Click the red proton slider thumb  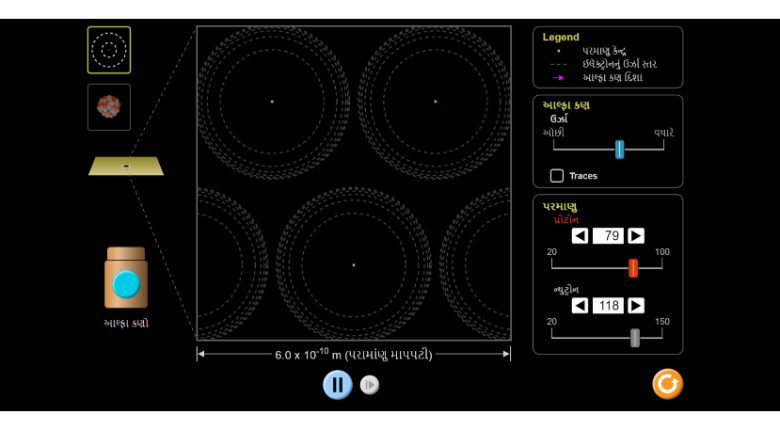633,268
